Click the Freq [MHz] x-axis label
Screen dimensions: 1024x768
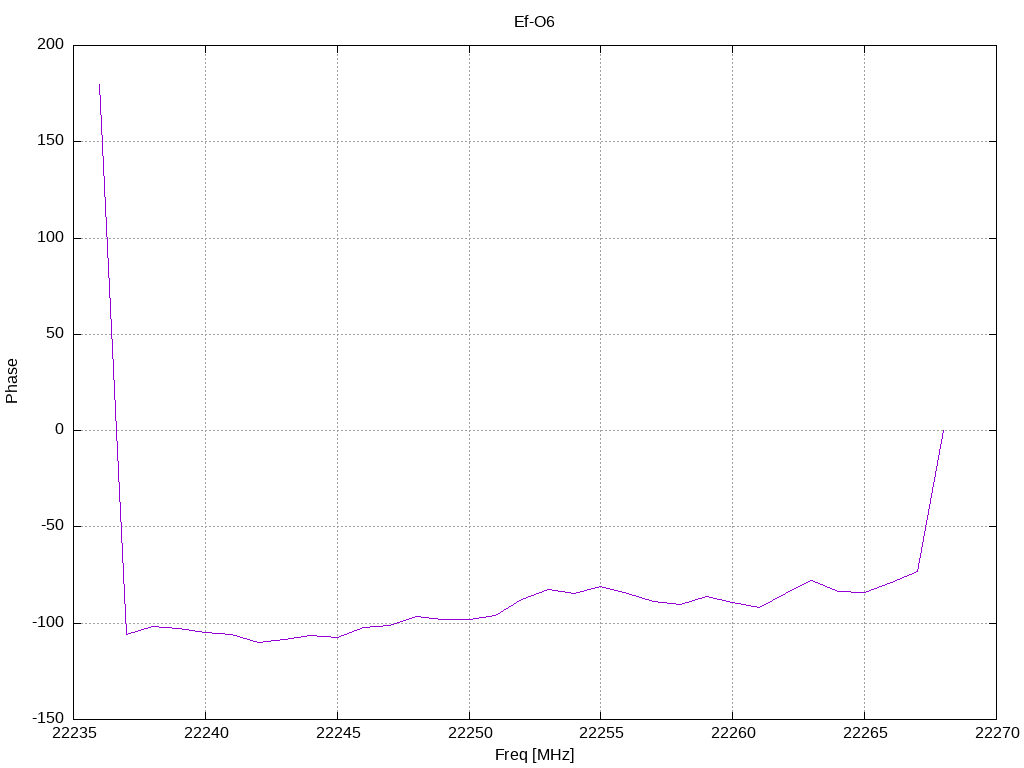tap(534, 755)
